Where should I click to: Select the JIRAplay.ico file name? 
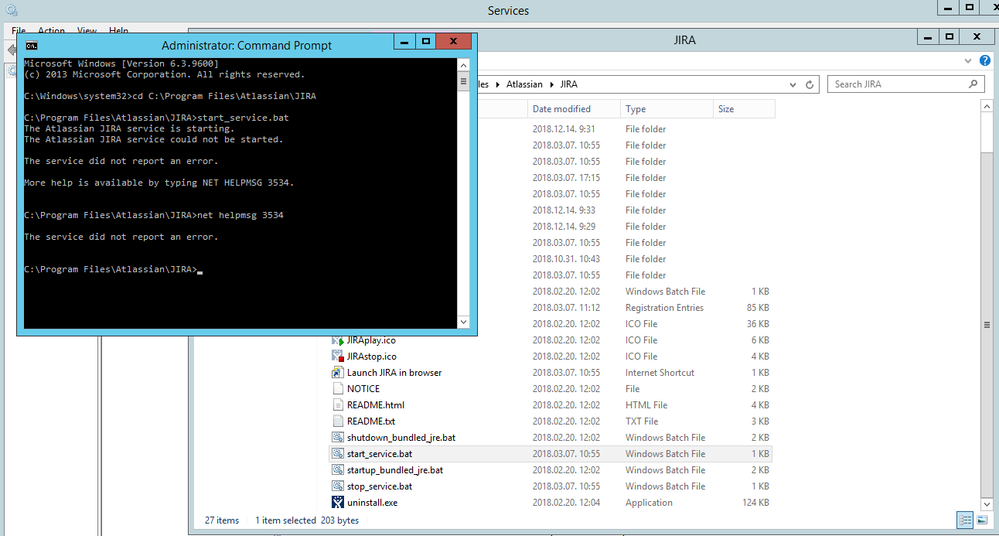pos(371,340)
